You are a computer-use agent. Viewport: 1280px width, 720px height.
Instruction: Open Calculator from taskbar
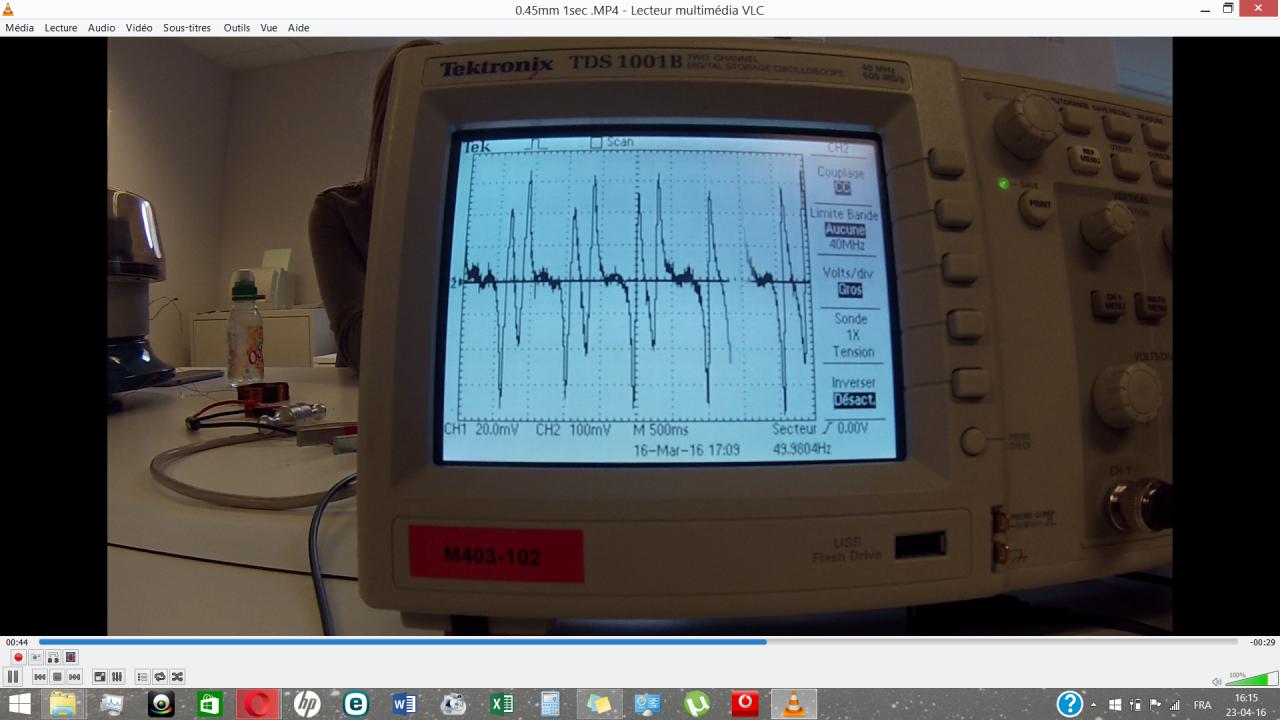(x=550, y=704)
